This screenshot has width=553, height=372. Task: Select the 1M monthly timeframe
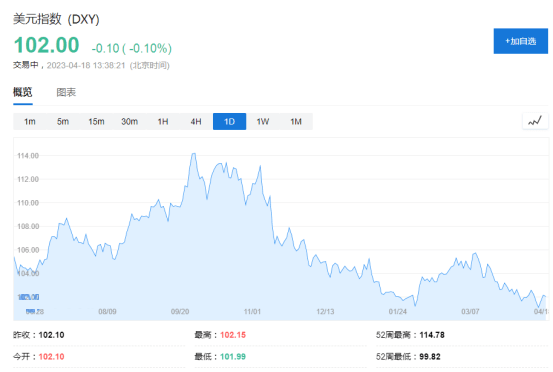tap(296, 122)
